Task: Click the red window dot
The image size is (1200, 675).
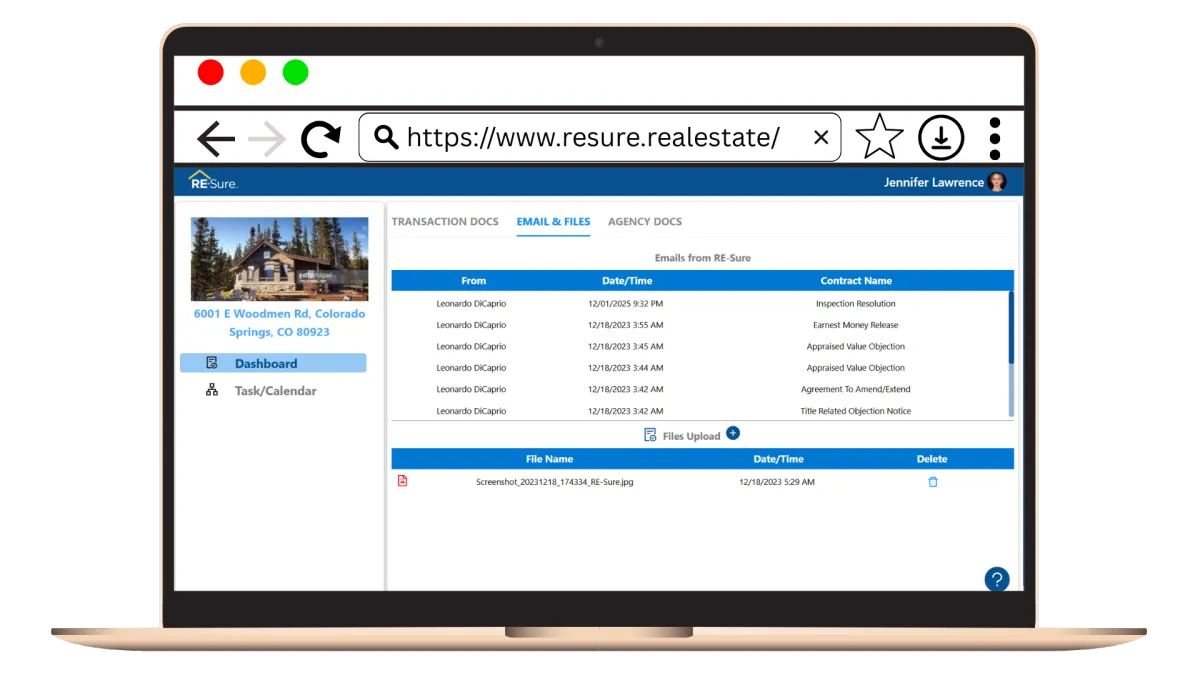Action: tap(210, 72)
